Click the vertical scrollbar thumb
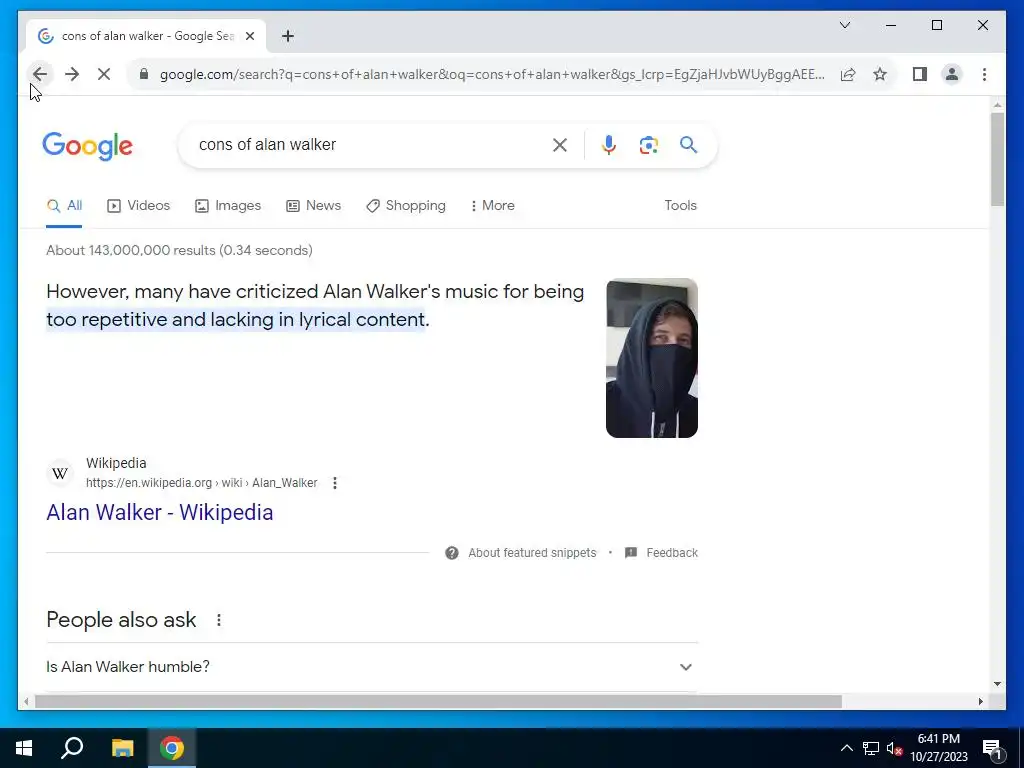The image size is (1024, 768). pyautogui.click(x=997, y=159)
